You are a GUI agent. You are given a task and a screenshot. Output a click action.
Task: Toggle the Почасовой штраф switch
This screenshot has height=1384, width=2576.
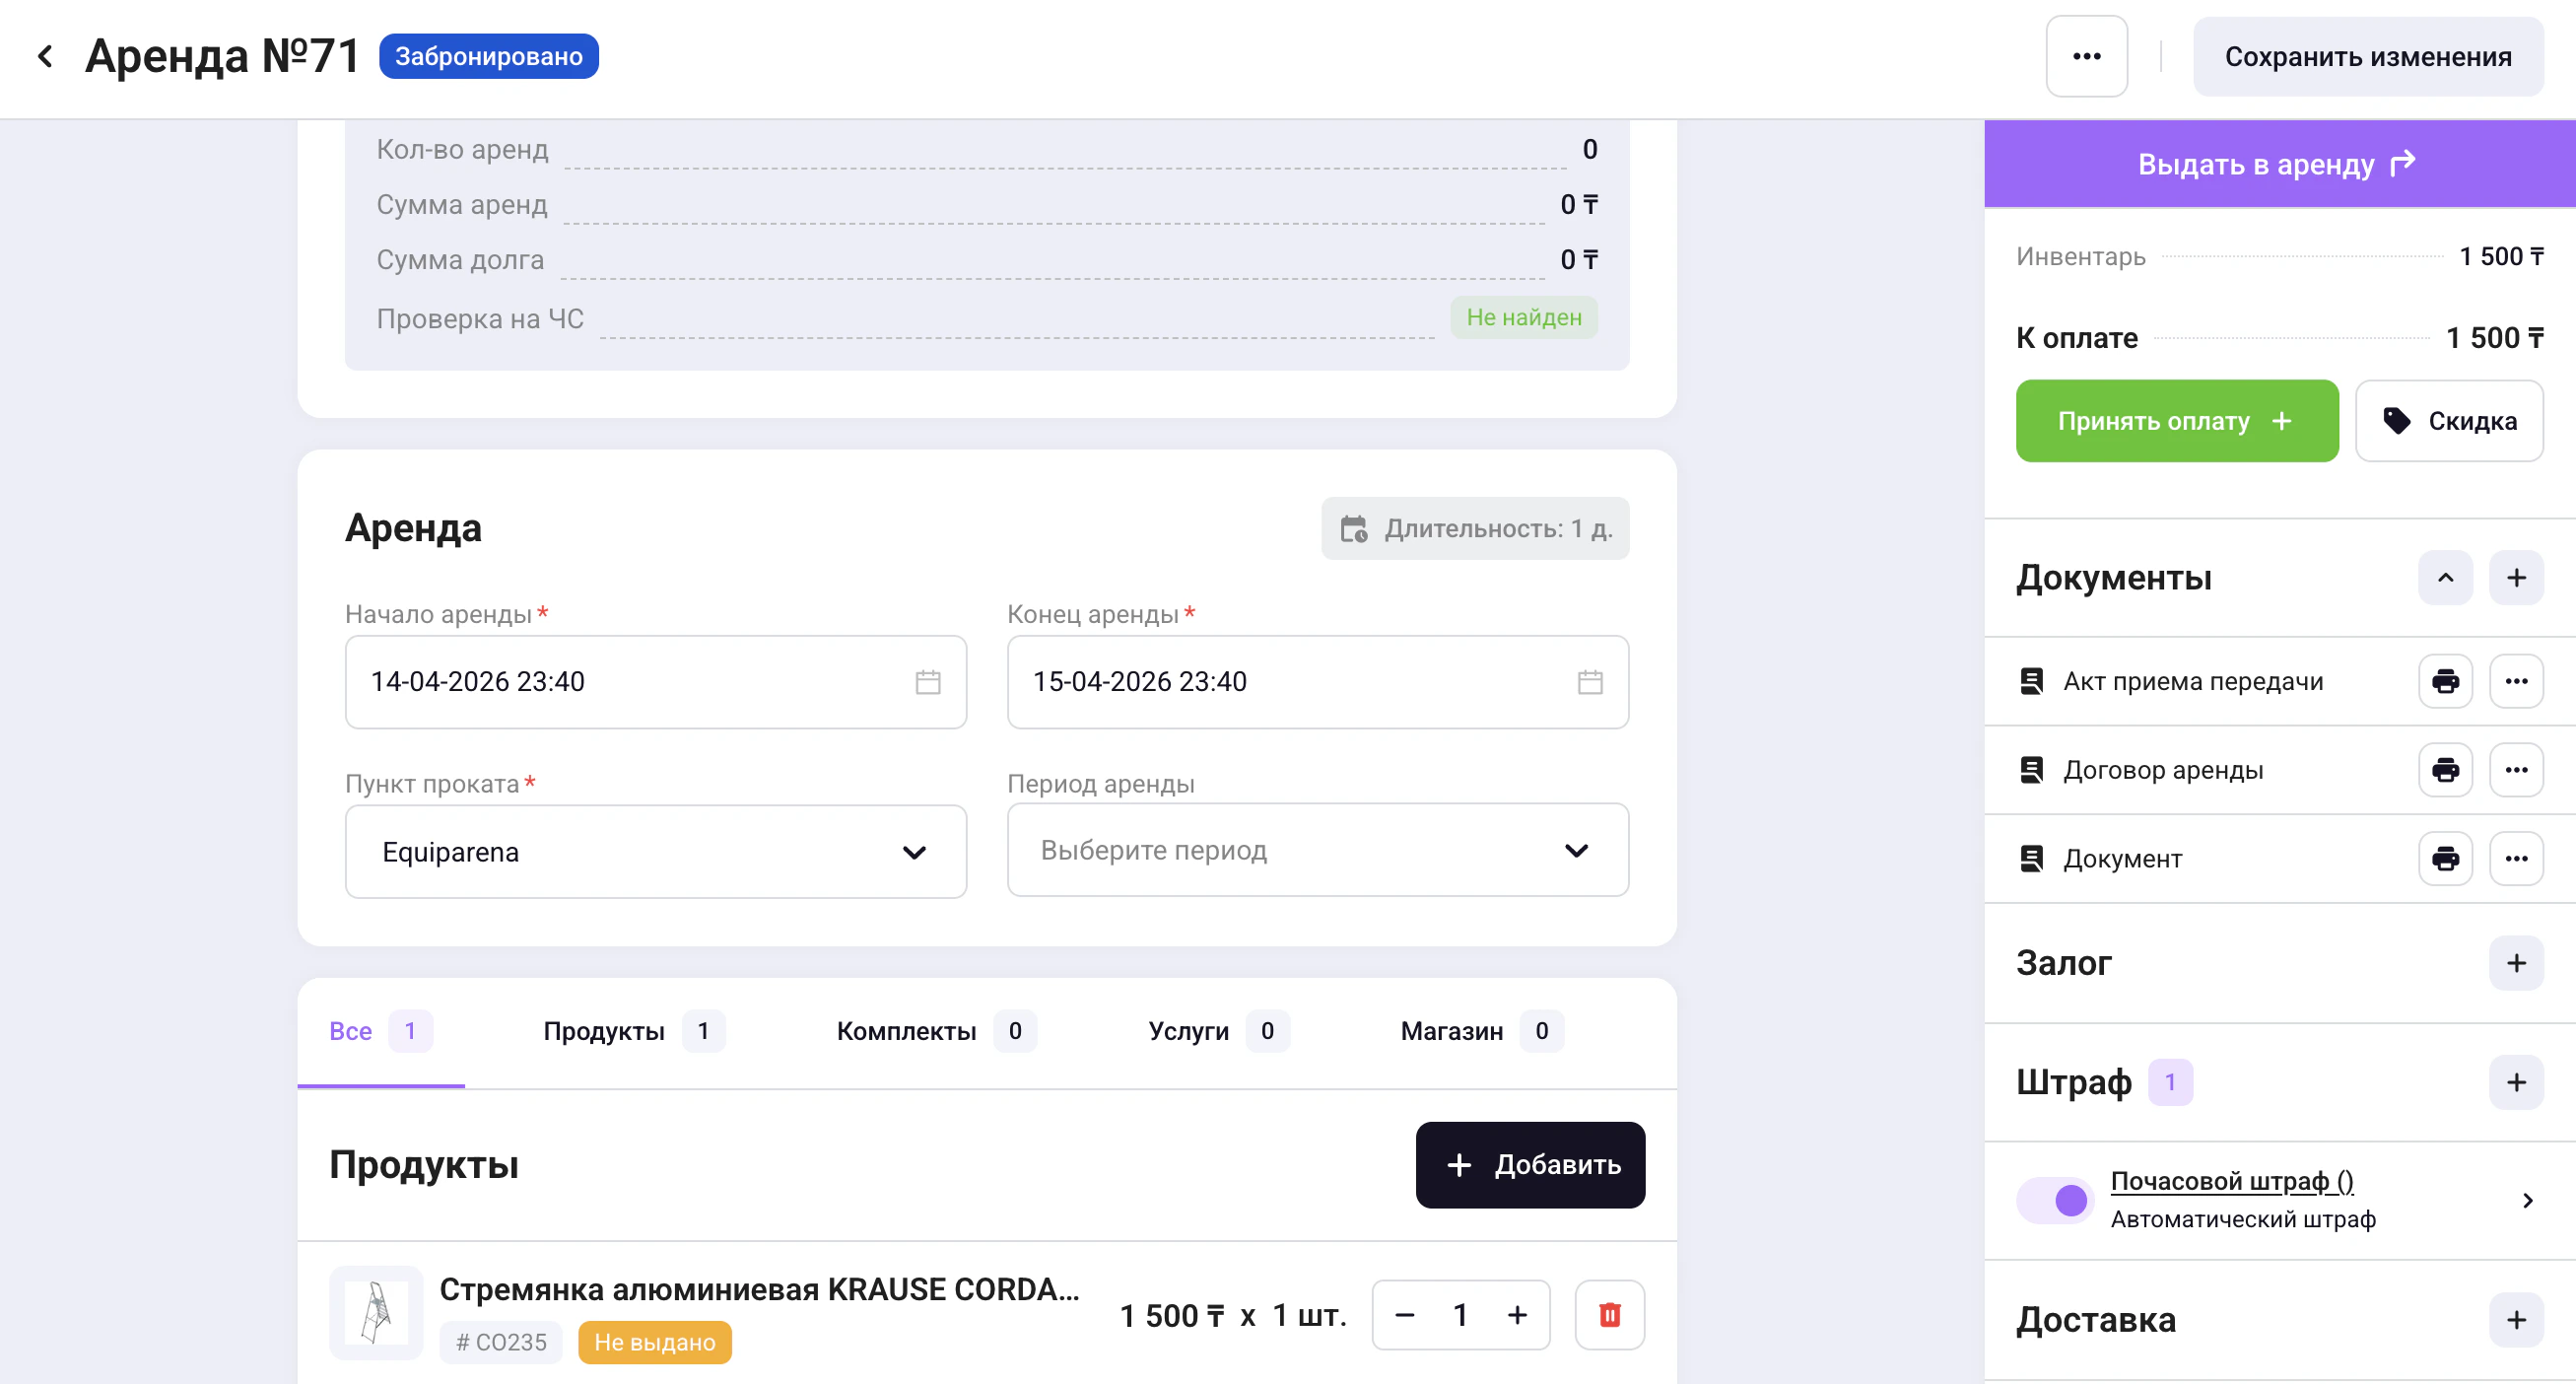pos(2054,1199)
